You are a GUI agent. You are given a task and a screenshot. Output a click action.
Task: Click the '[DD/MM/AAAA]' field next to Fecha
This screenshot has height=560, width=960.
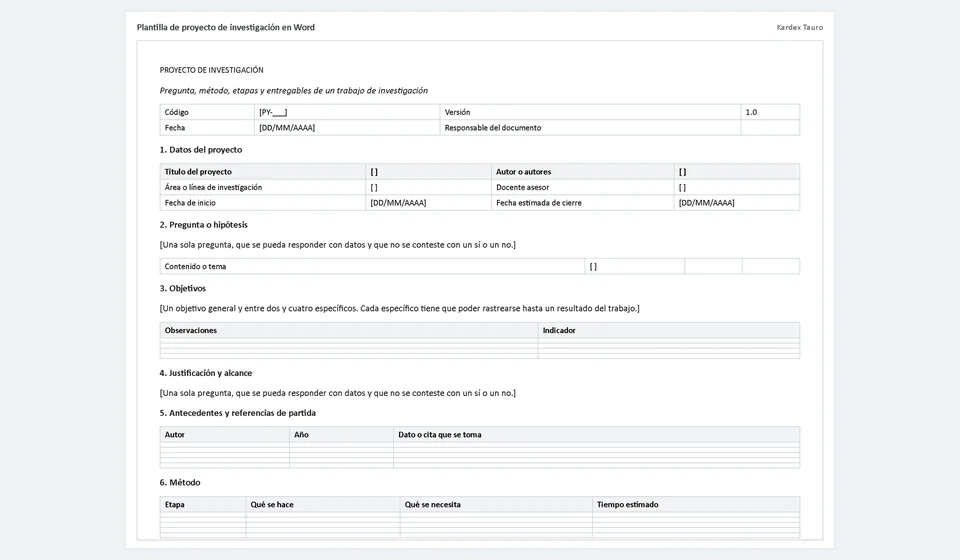click(x=347, y=128)
